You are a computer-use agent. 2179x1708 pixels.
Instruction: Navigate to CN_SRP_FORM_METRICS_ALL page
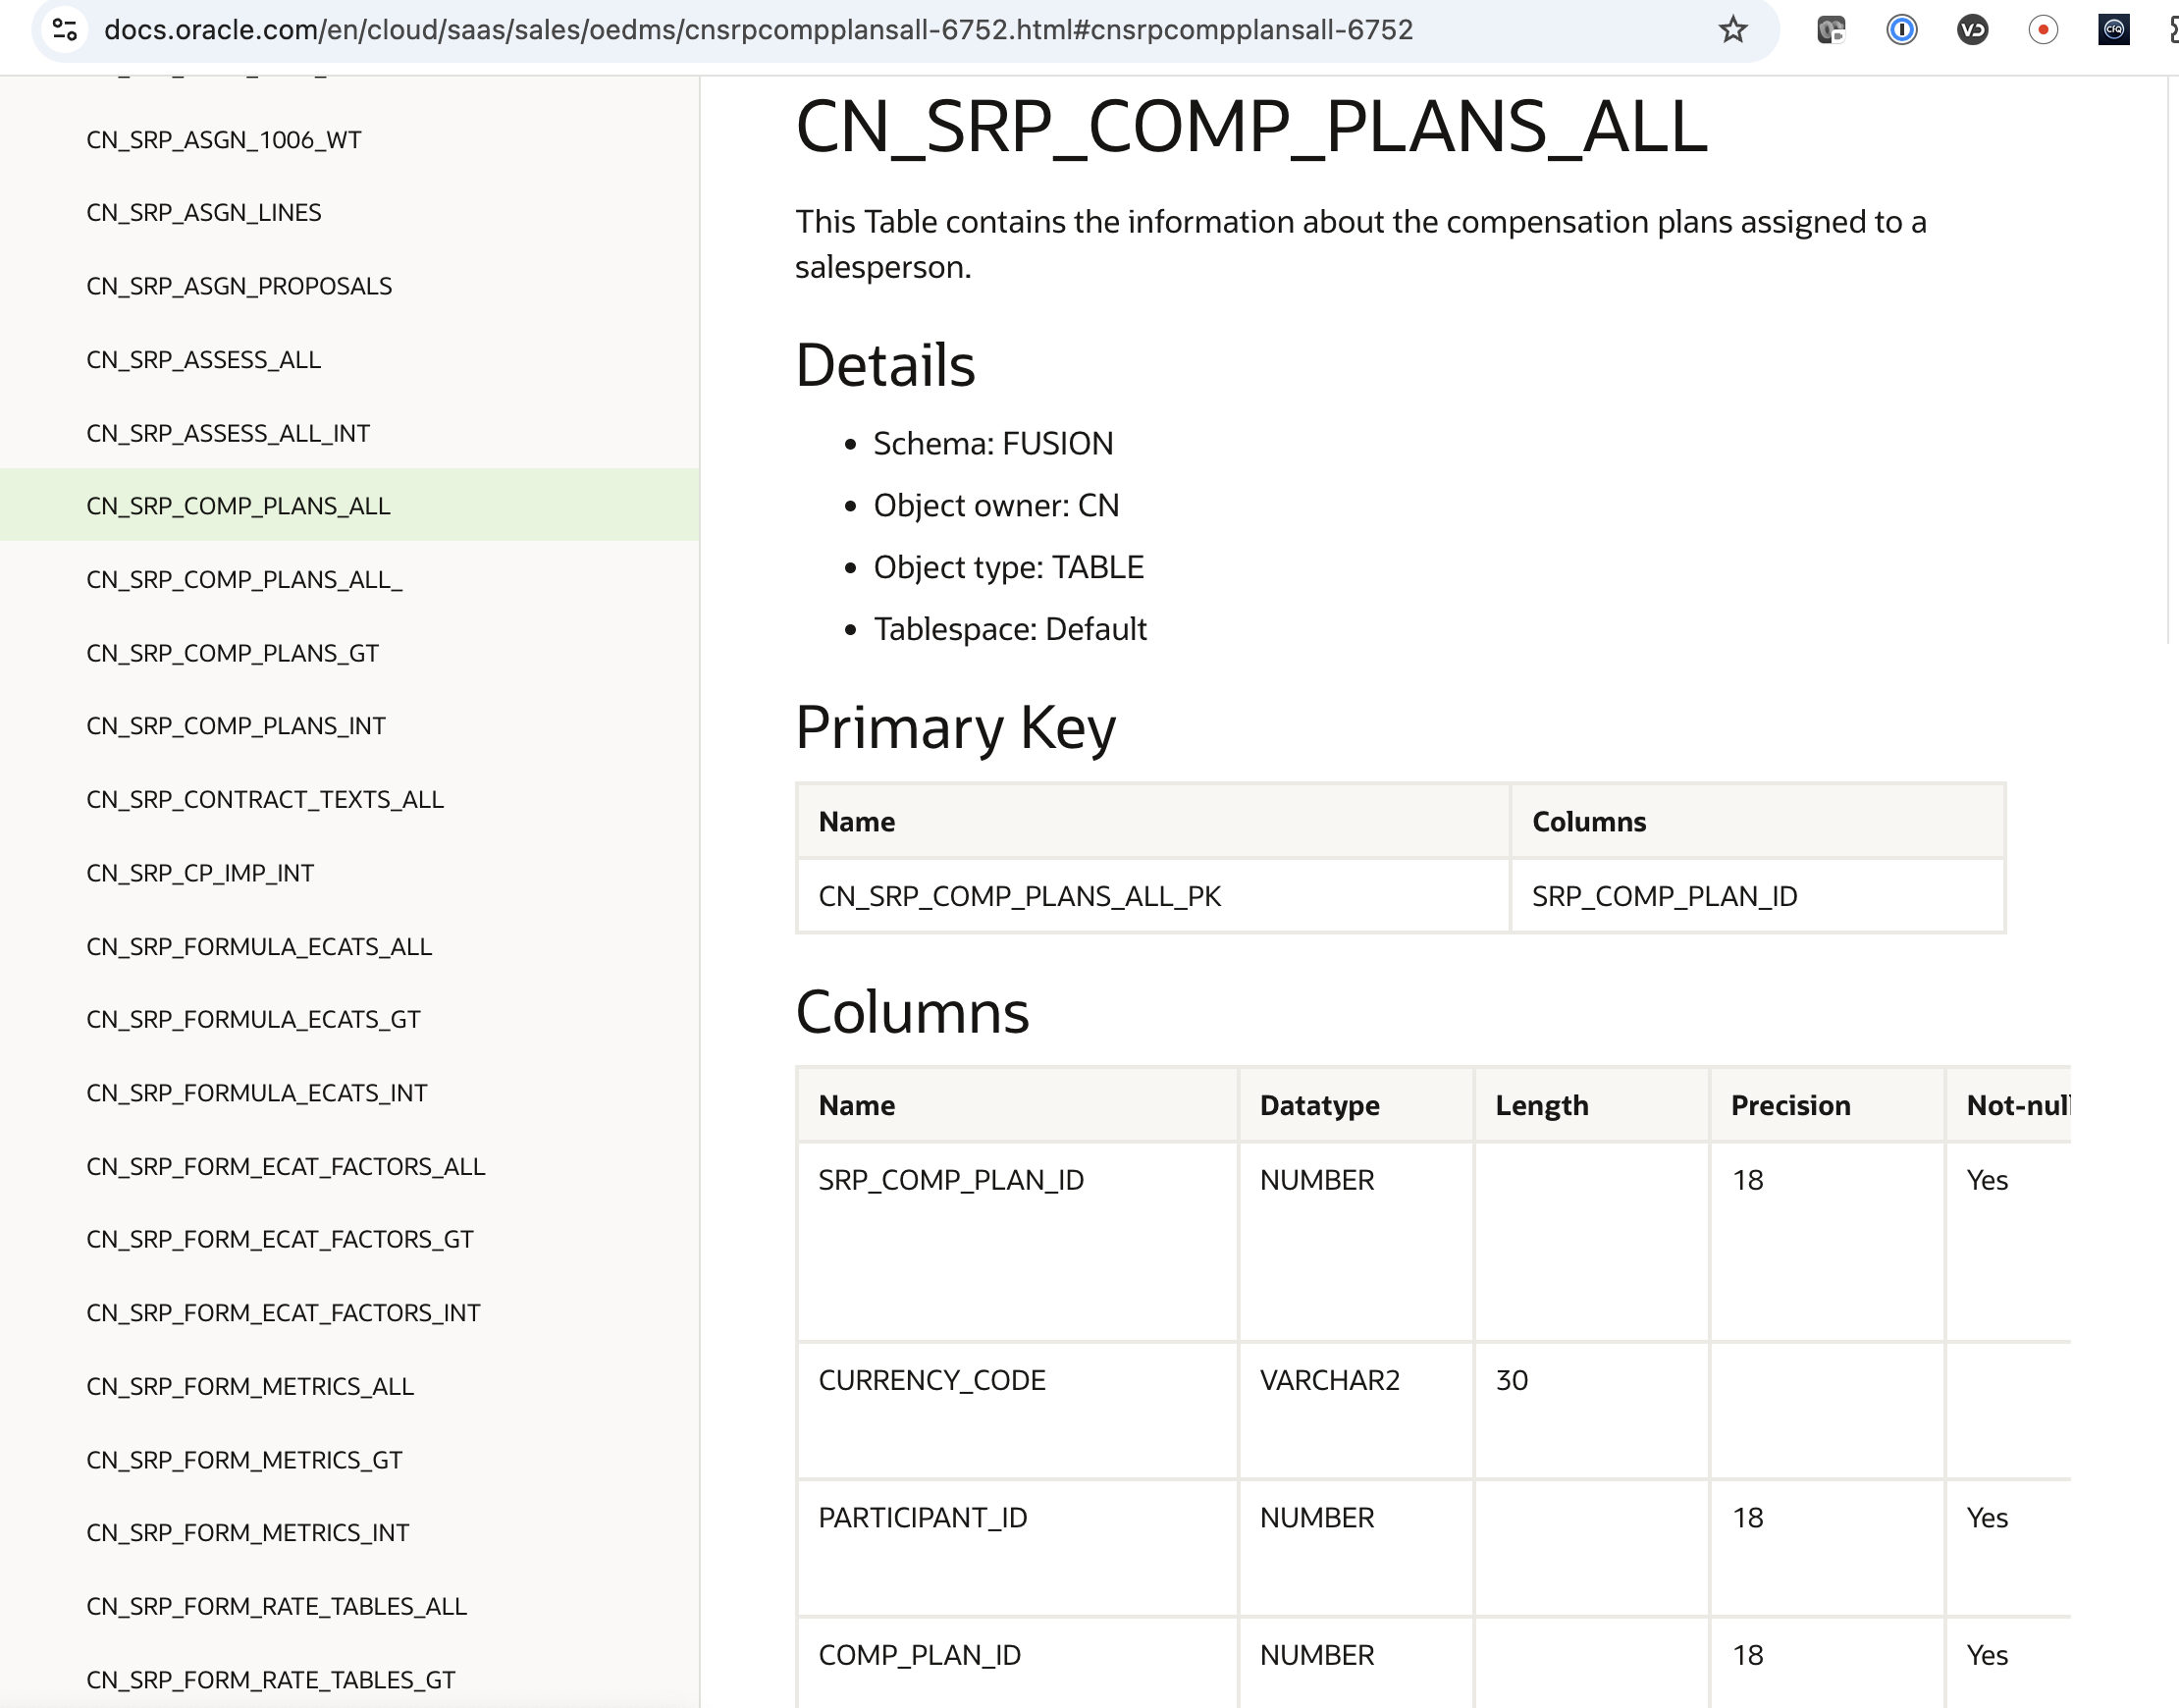250,1386
